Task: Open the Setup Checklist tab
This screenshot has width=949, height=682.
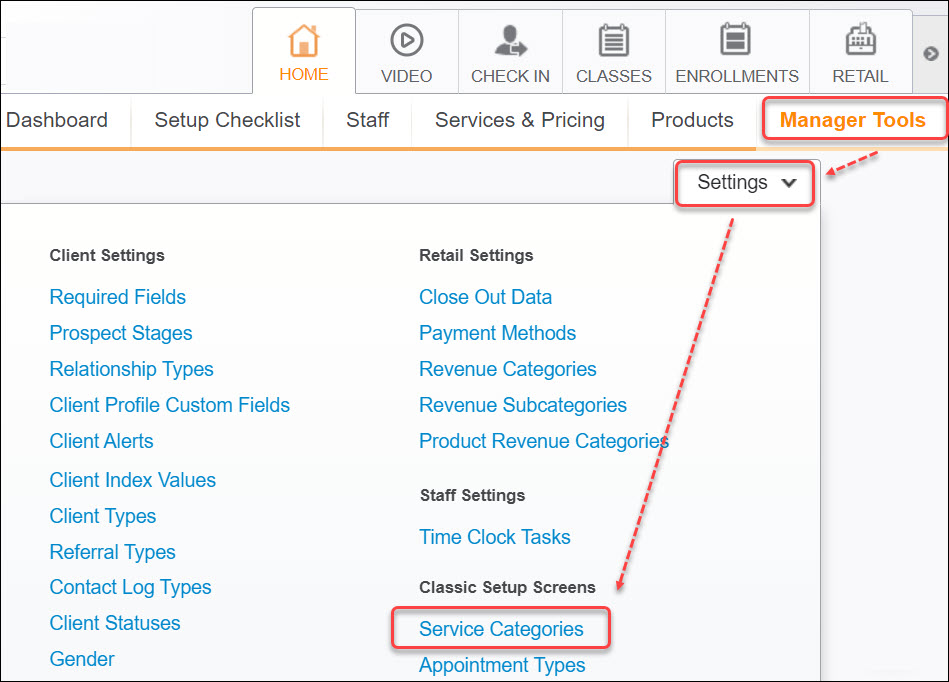Action: (226, 120)
